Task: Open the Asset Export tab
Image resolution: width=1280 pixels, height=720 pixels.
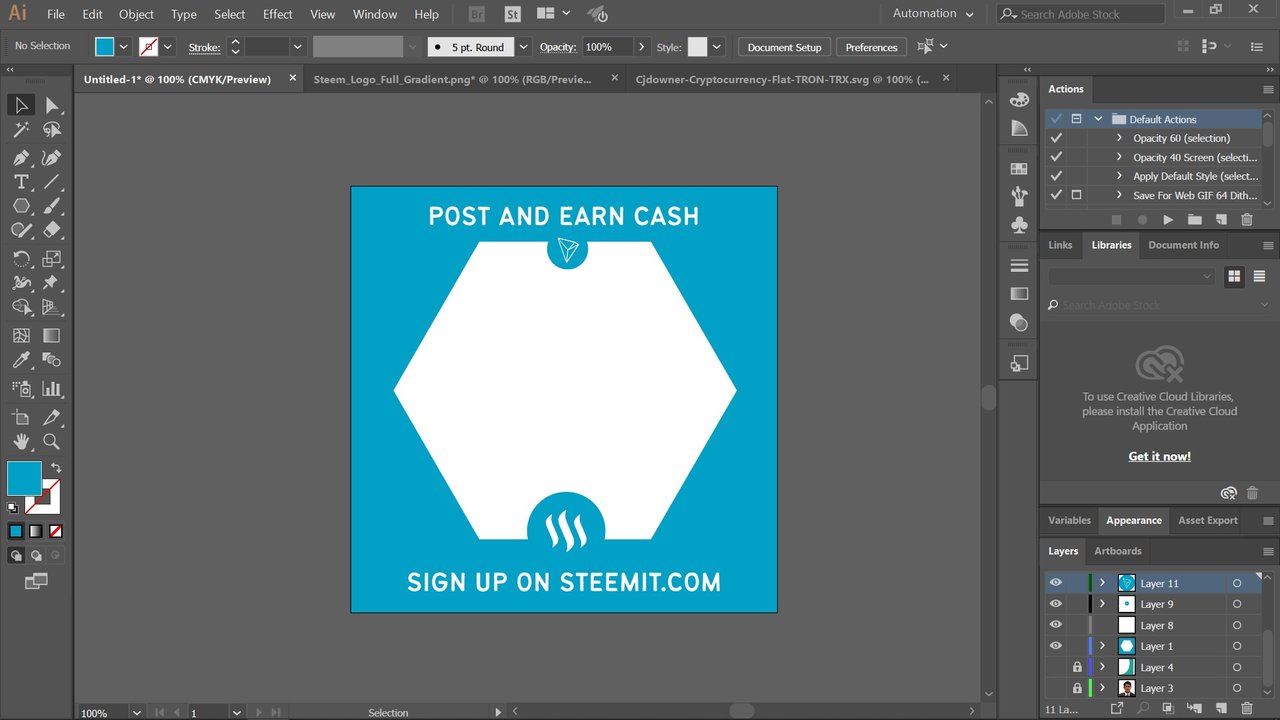Action: [1207, 520]
